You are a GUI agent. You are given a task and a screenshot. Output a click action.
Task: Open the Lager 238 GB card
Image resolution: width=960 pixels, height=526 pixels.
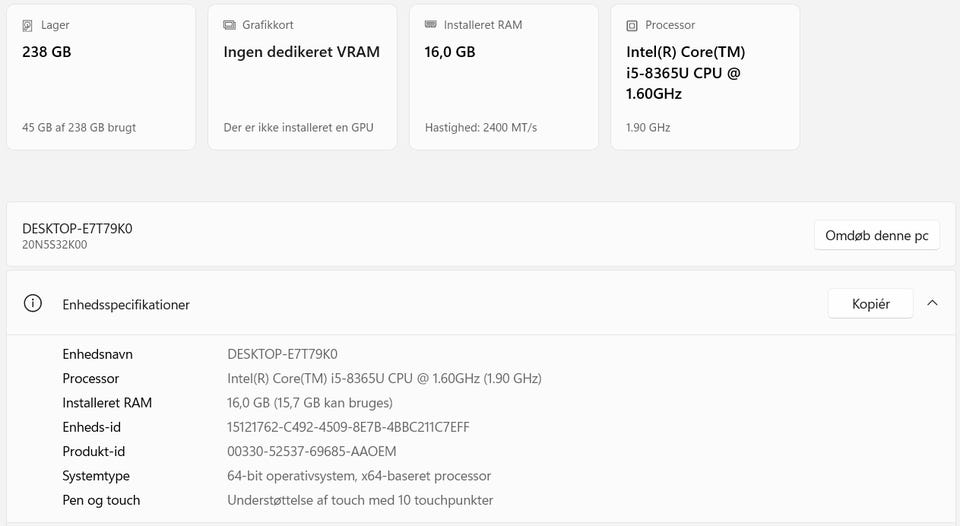point(101,77)
